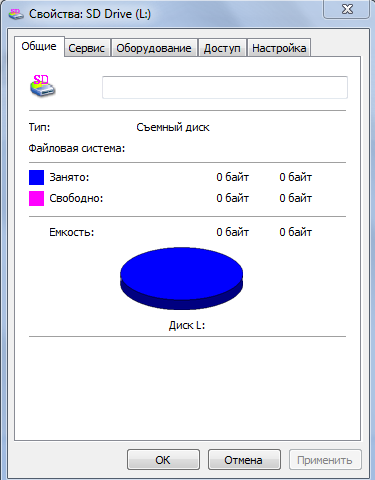
Task: Click the Файловая система label
Action: 77,148
